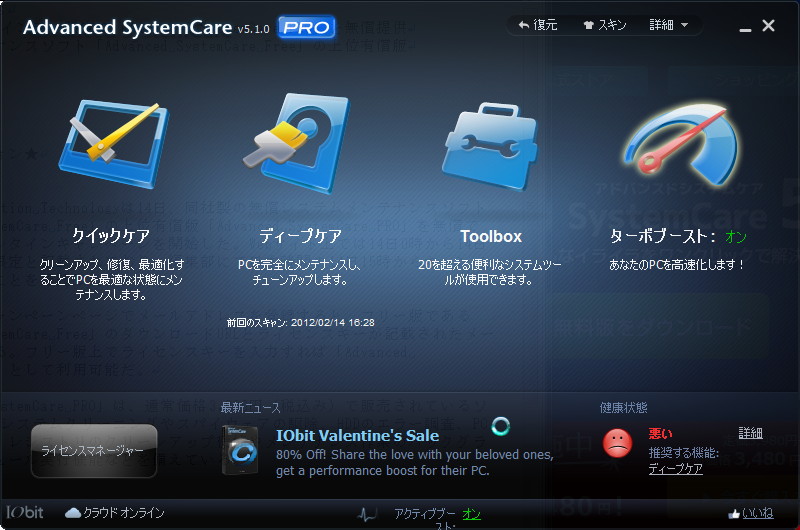Click the last scan date 2012/02/14 text
The width and height of the screenshot is (800, 530).
click(x=333, y=322)
